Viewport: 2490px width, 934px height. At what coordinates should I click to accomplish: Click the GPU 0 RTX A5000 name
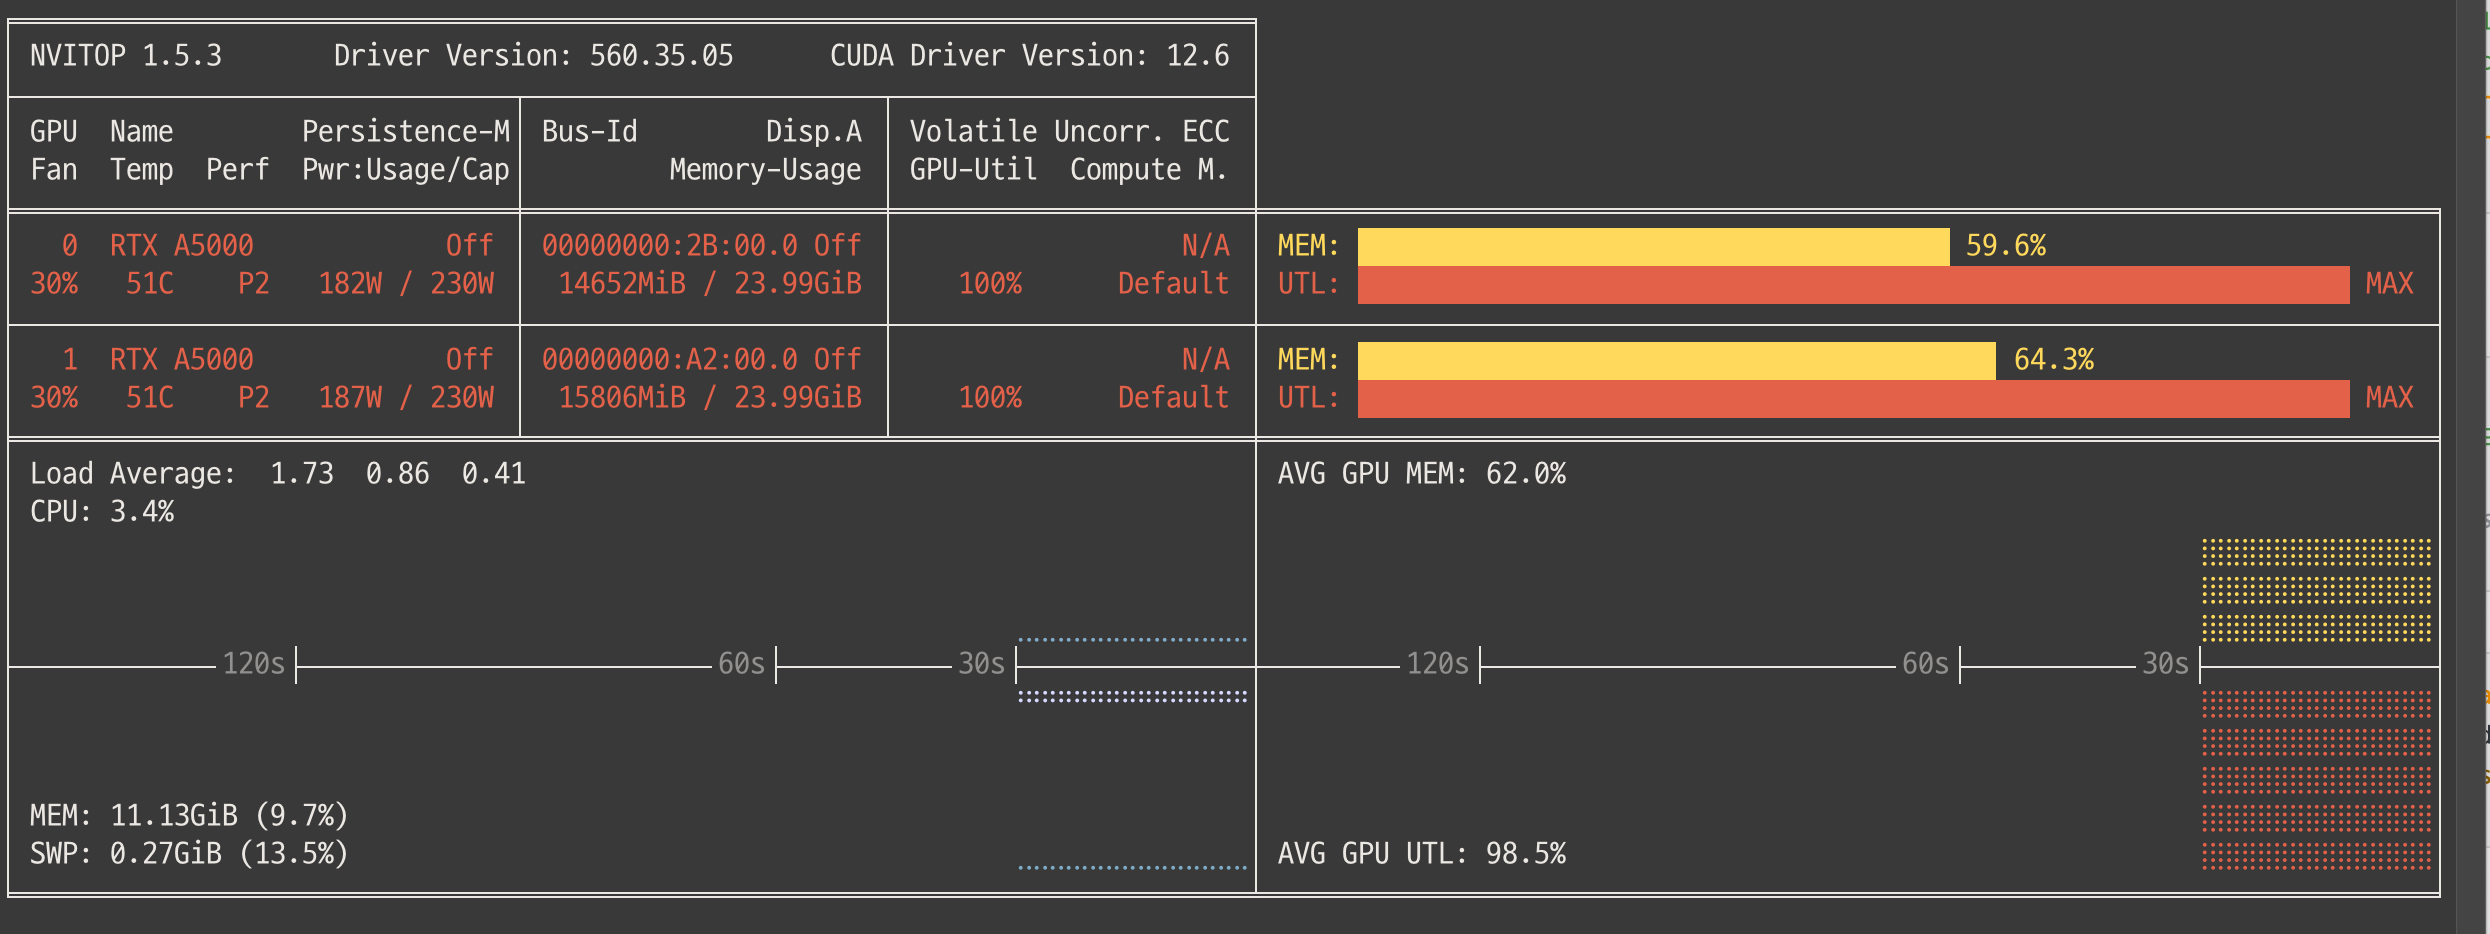pos(181,246)
